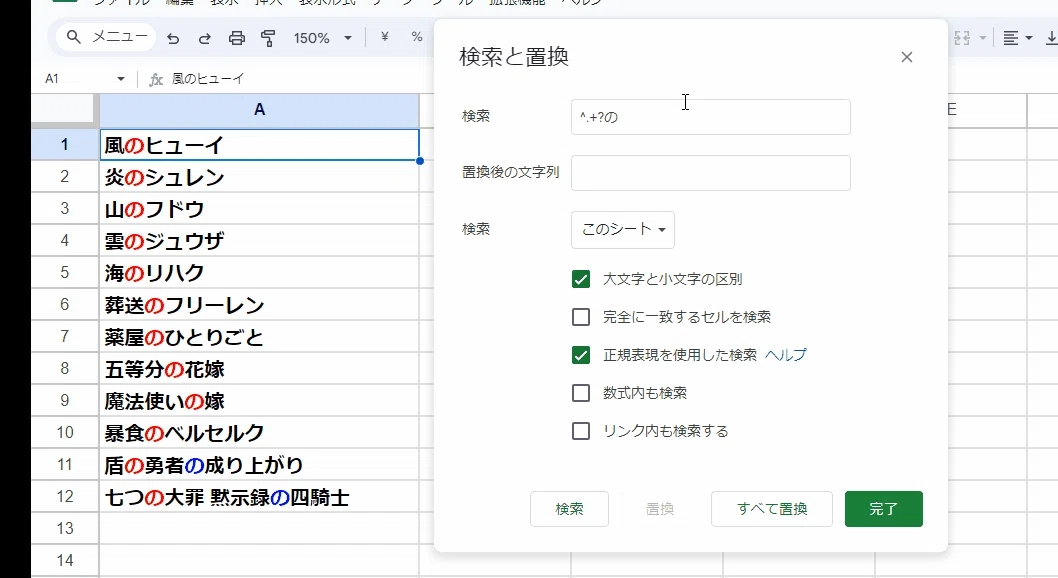Select row 12 header

pos(65,496)
